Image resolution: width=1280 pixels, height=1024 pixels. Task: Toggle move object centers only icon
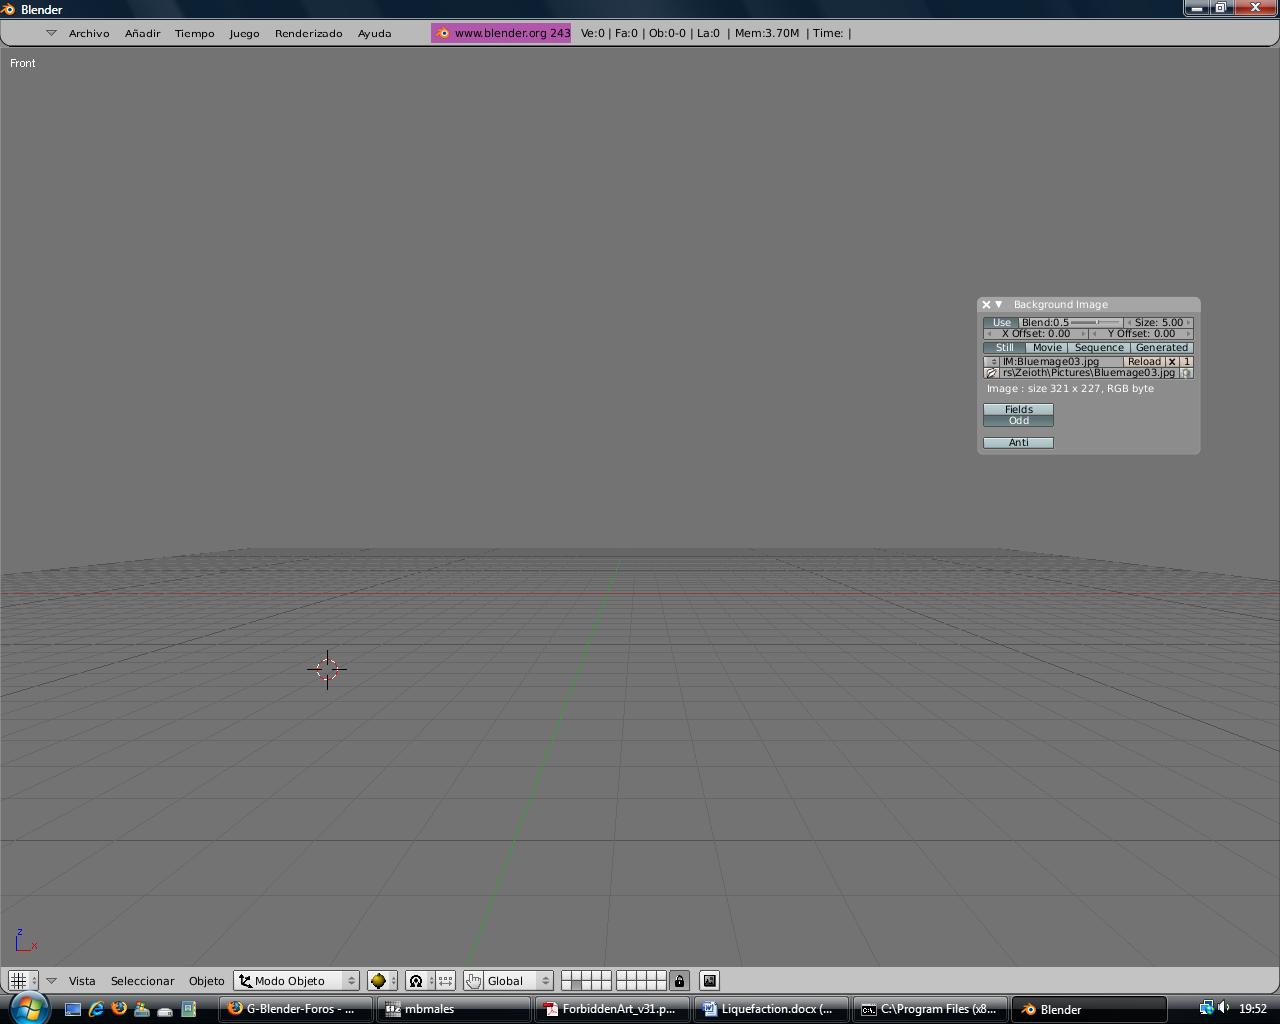point(445,981)
